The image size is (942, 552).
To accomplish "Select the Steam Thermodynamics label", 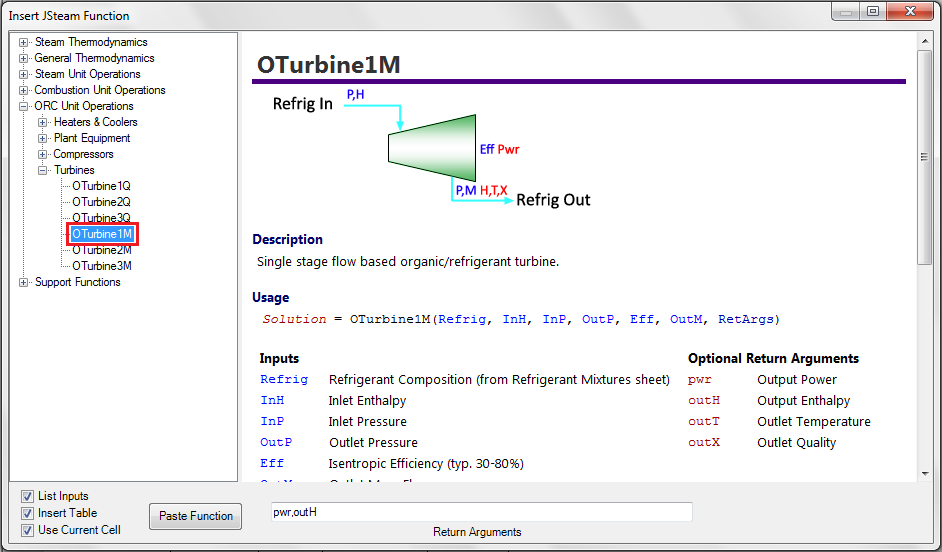I will [x=91, y=42].
